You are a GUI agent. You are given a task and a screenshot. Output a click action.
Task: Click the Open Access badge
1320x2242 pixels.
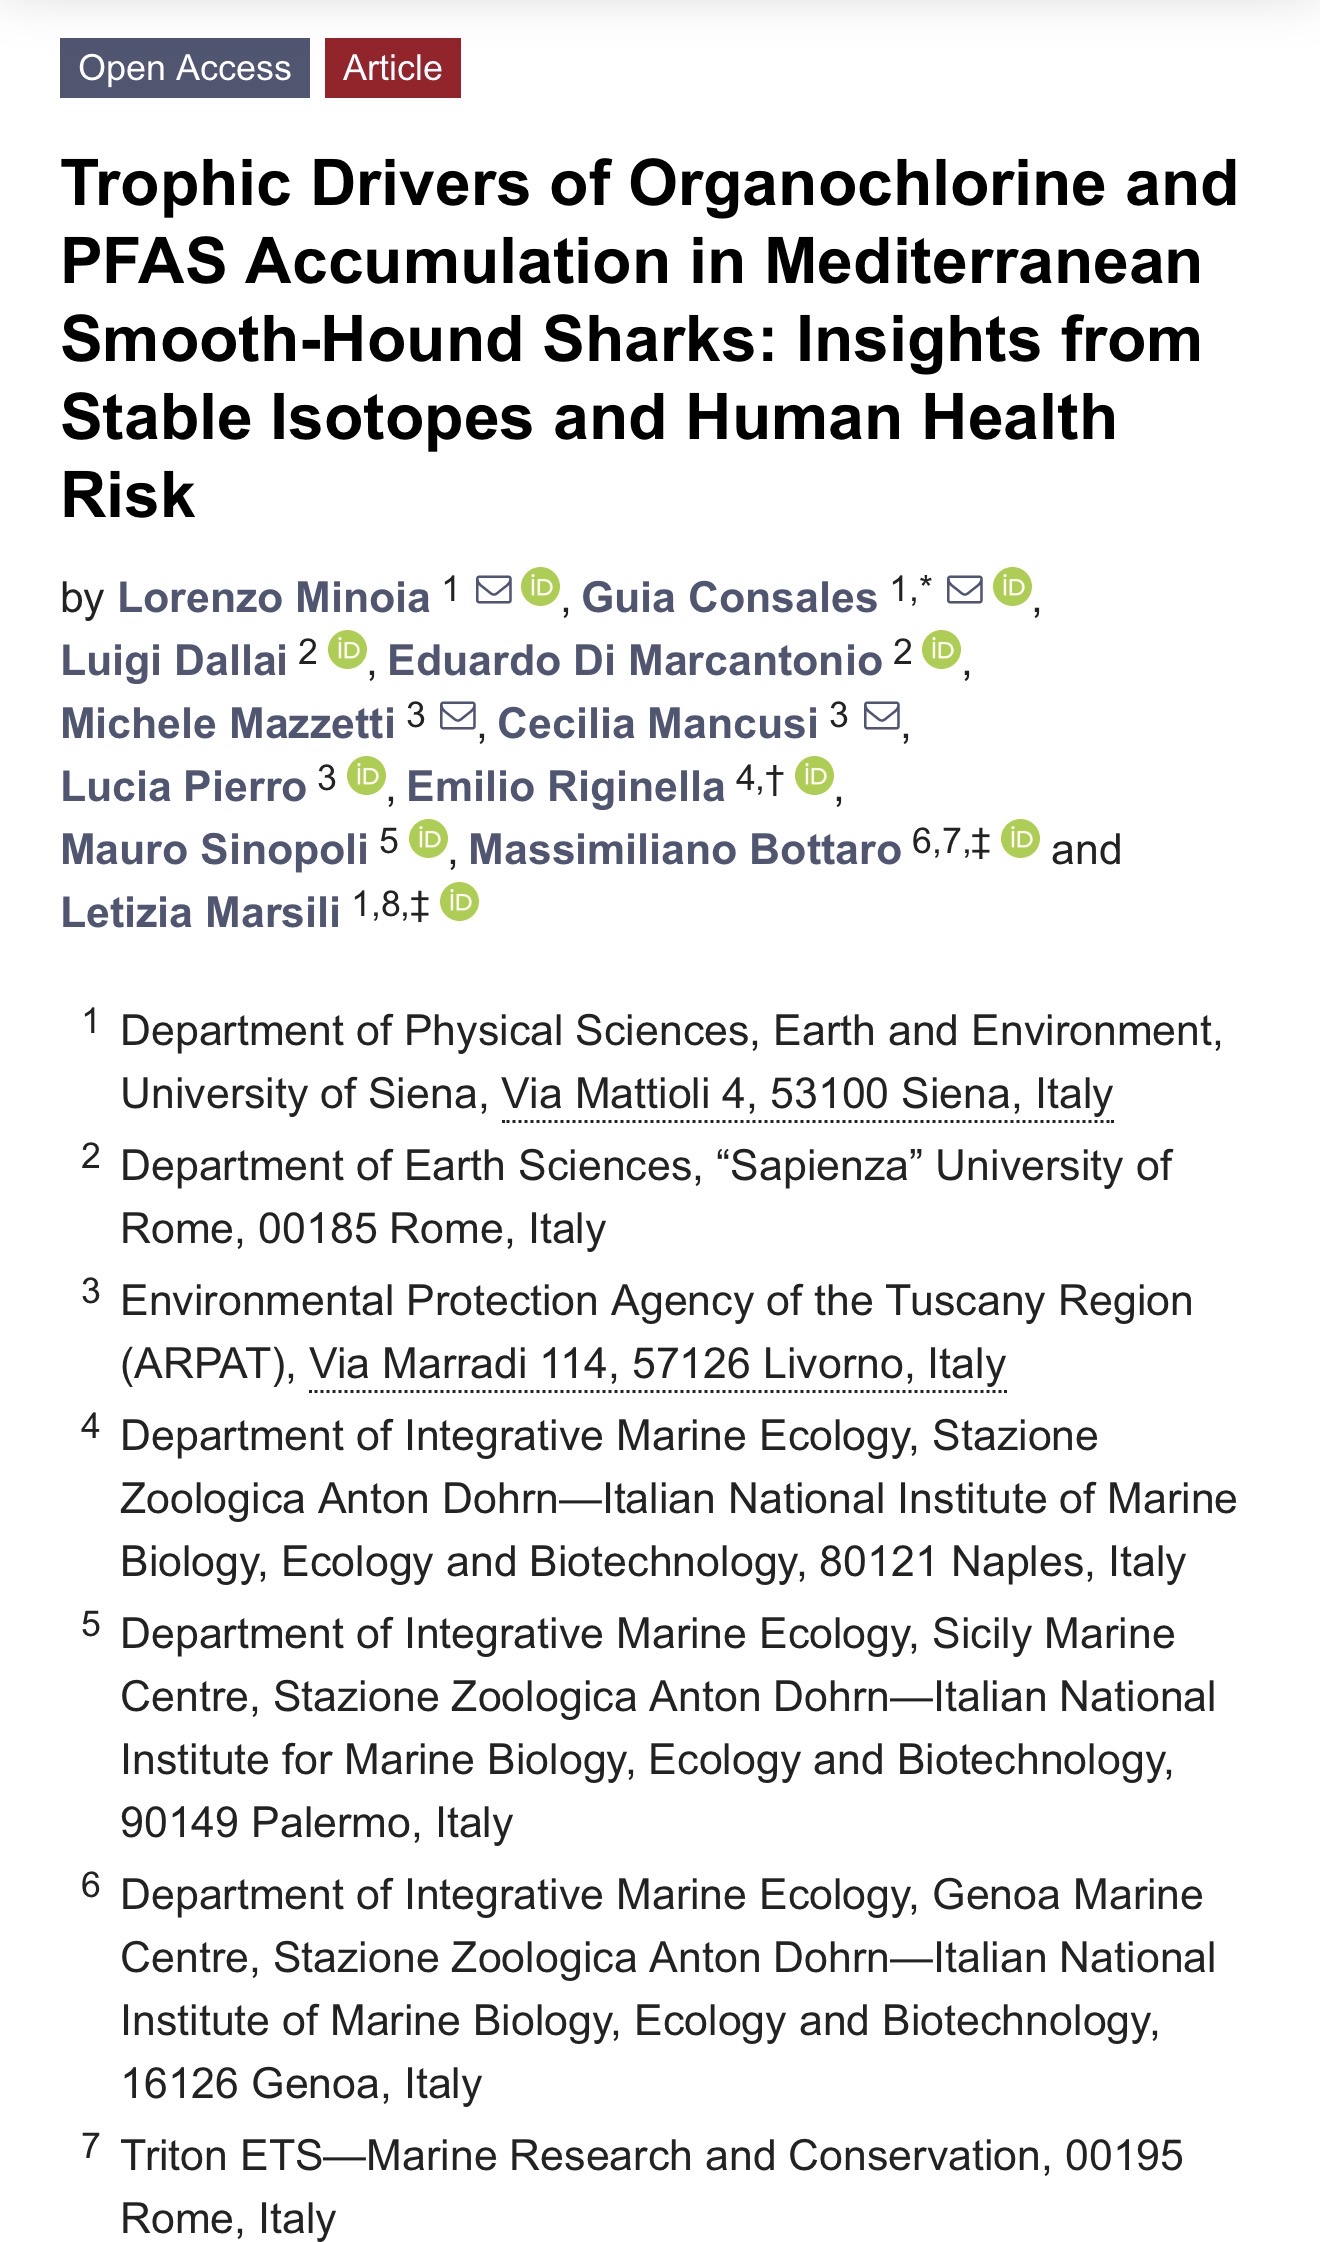[185, 68]
